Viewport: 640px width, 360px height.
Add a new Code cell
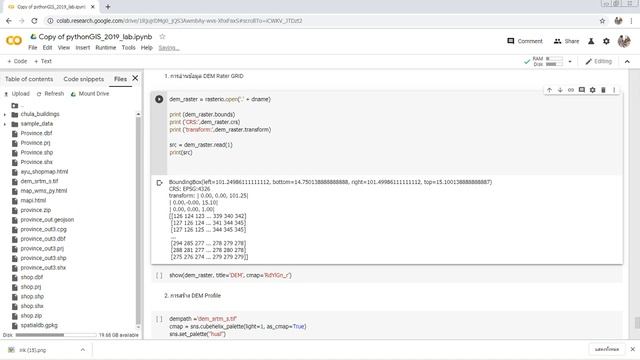tap(17, 61)
